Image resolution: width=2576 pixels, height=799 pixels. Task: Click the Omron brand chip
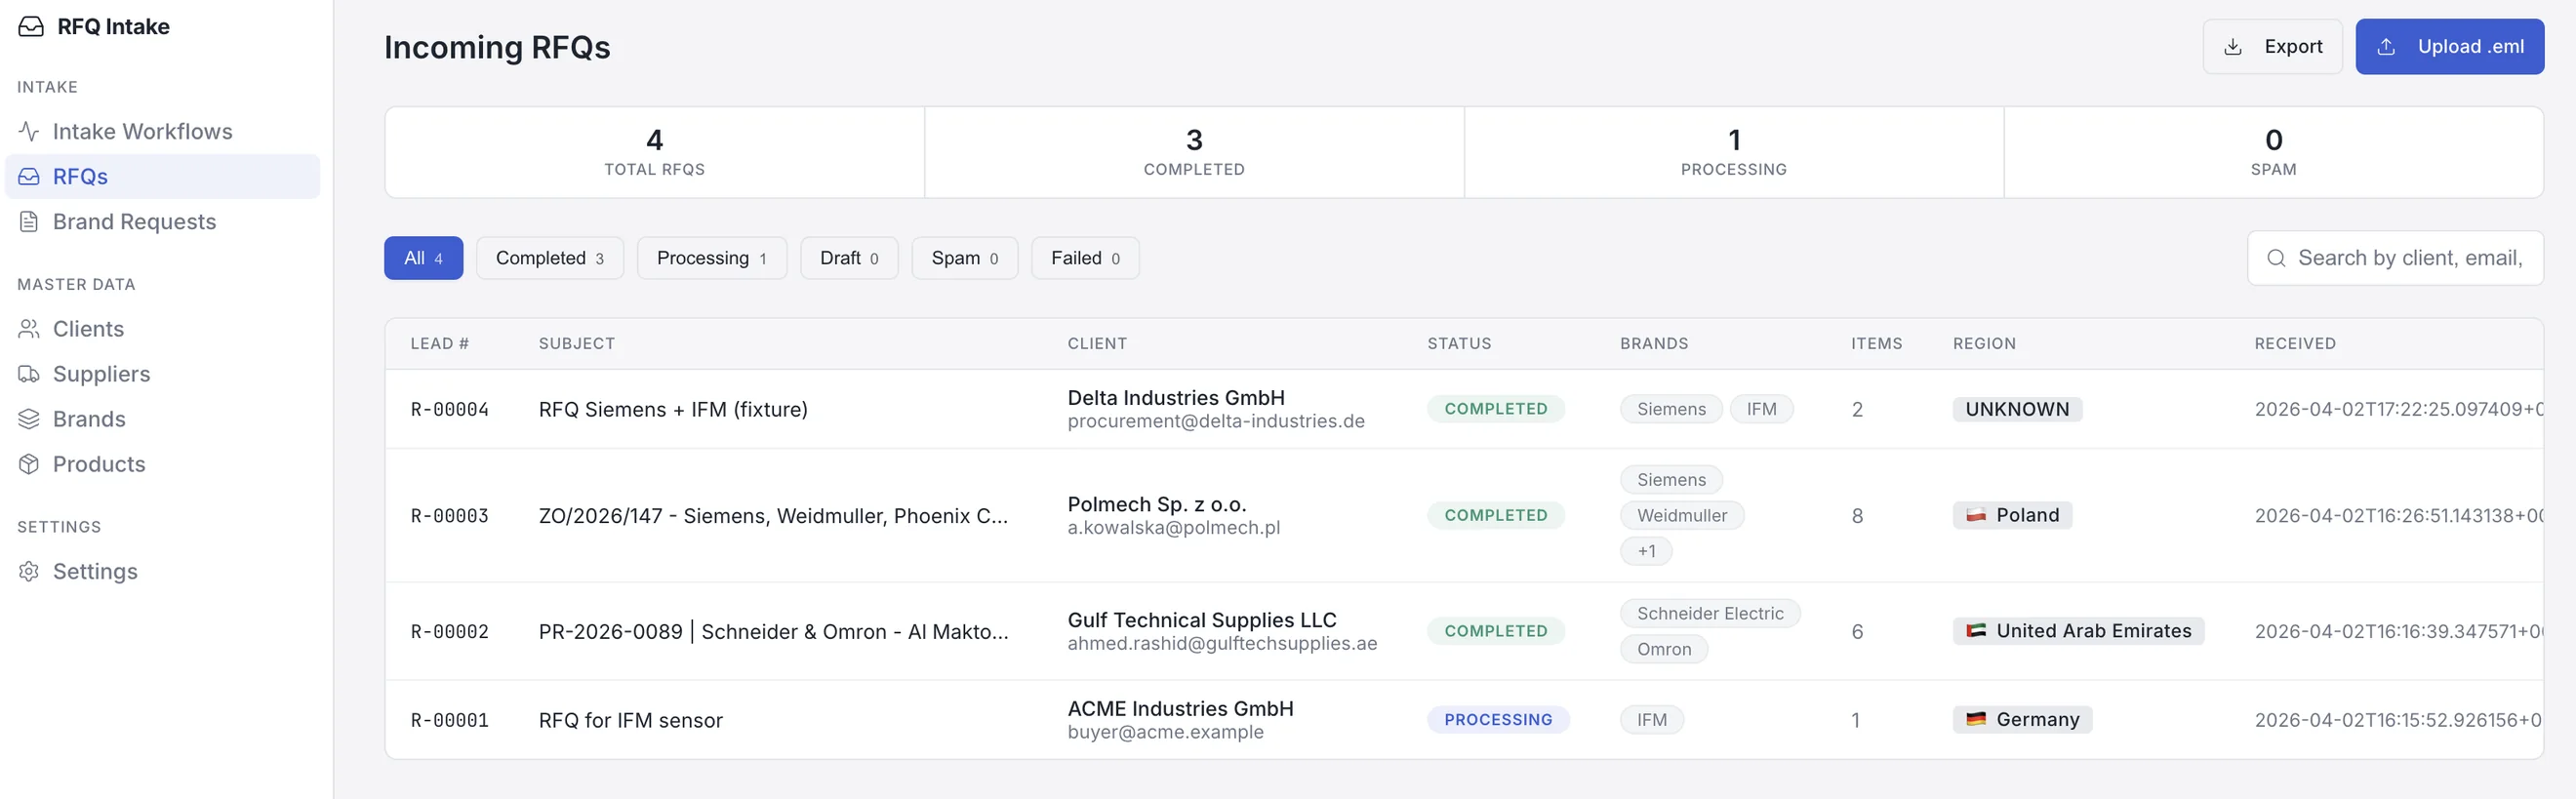tap(1664, 649)
